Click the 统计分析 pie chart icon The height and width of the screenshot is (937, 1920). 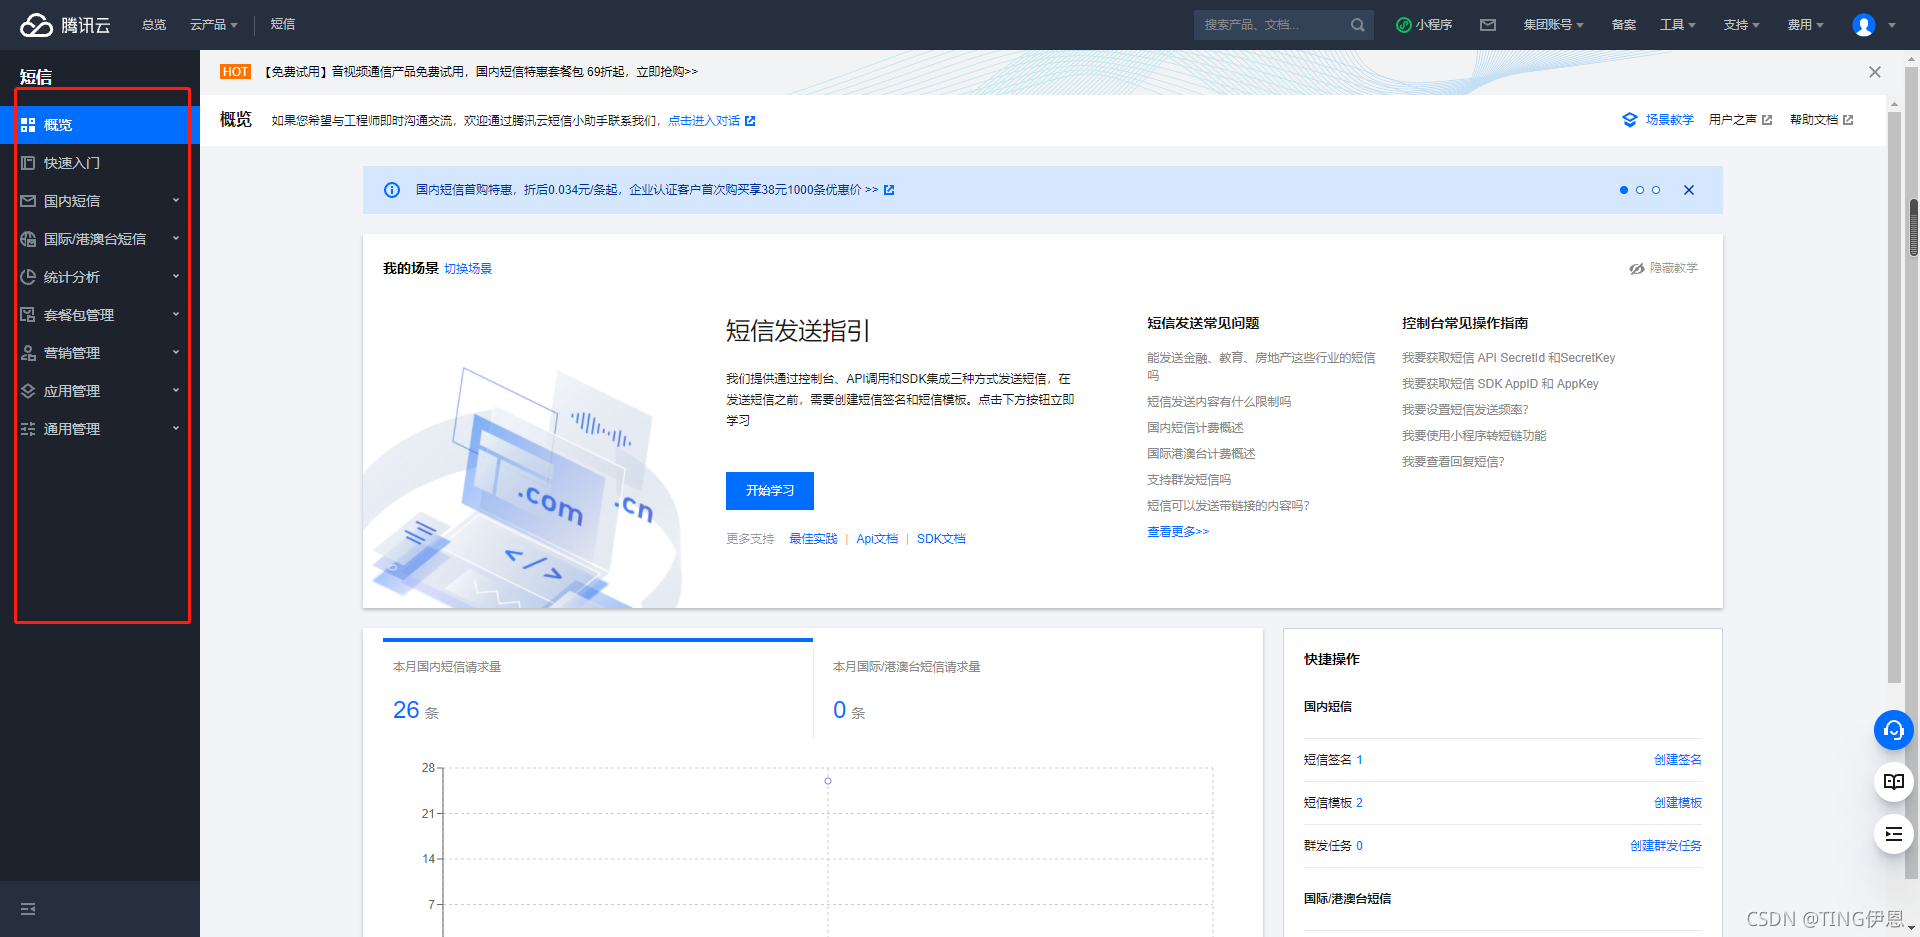(x=28, y=277)
